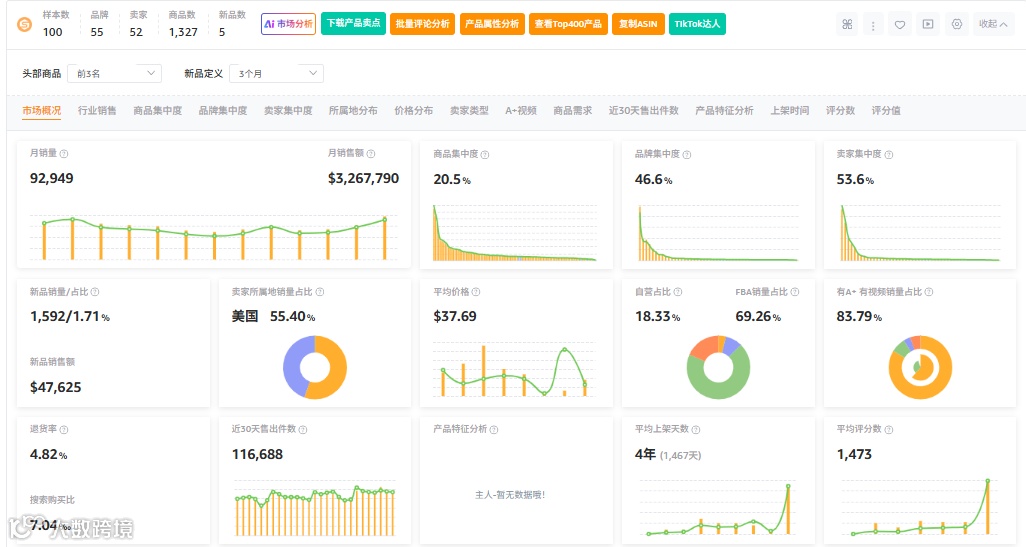Viewport: 1026px width, 547px height.
Task: Switch to the 所属地分布 tab
Action: pos(353,111)
